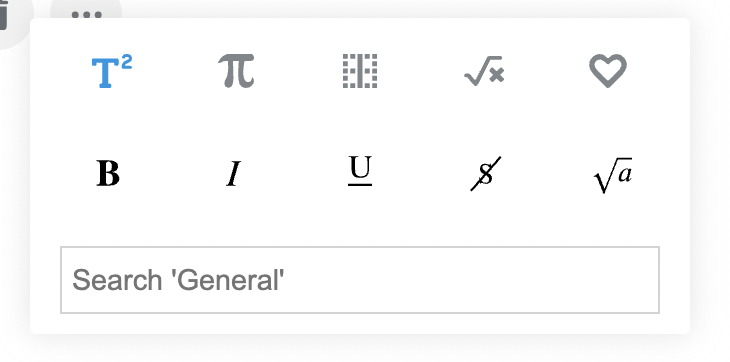Apply strikethrough with the crossed S icon
The width and height of the screenshot is (730, 362).
pyautogui.click(x=486, y=173)
